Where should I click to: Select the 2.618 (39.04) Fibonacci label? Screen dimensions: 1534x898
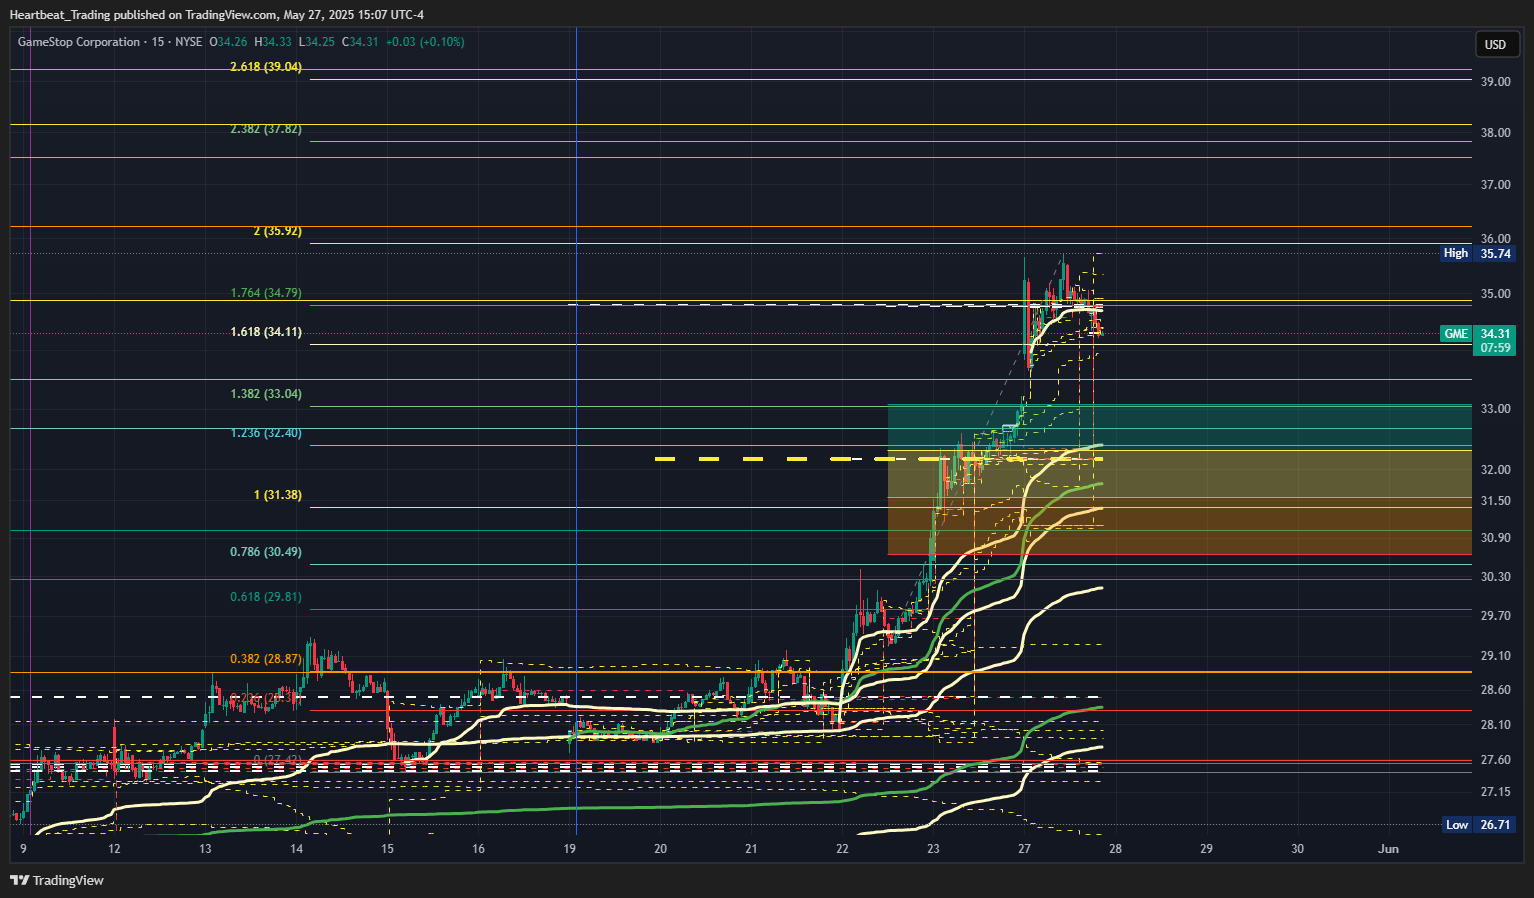pyautogui.click(x=266, y=67)
